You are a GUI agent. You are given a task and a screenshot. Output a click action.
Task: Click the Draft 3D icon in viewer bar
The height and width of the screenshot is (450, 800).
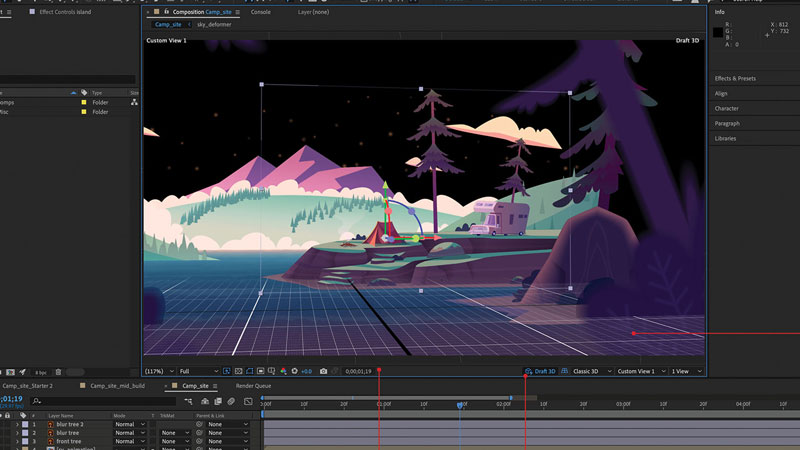(529, 371)
